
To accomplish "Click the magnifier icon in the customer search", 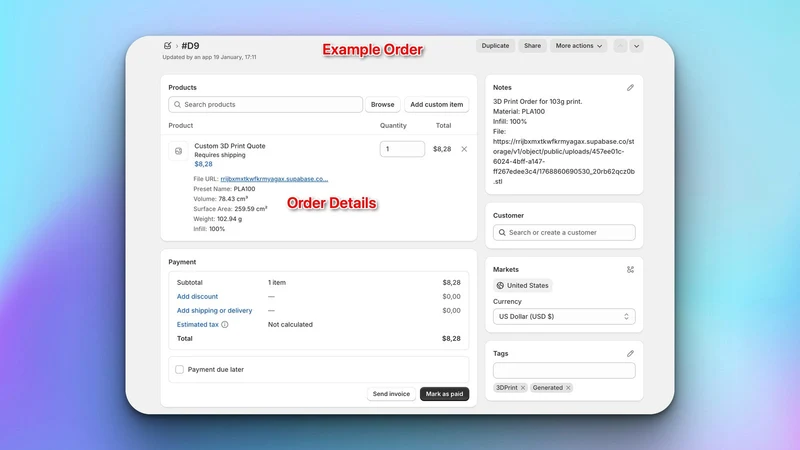I will (x=502, y=233).
